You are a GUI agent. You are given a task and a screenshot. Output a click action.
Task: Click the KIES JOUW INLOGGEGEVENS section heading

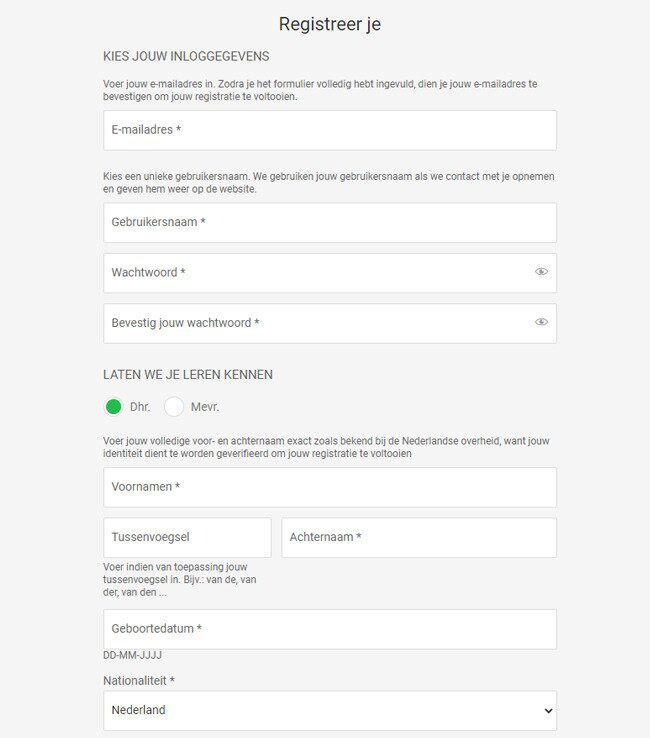(186, 56)
